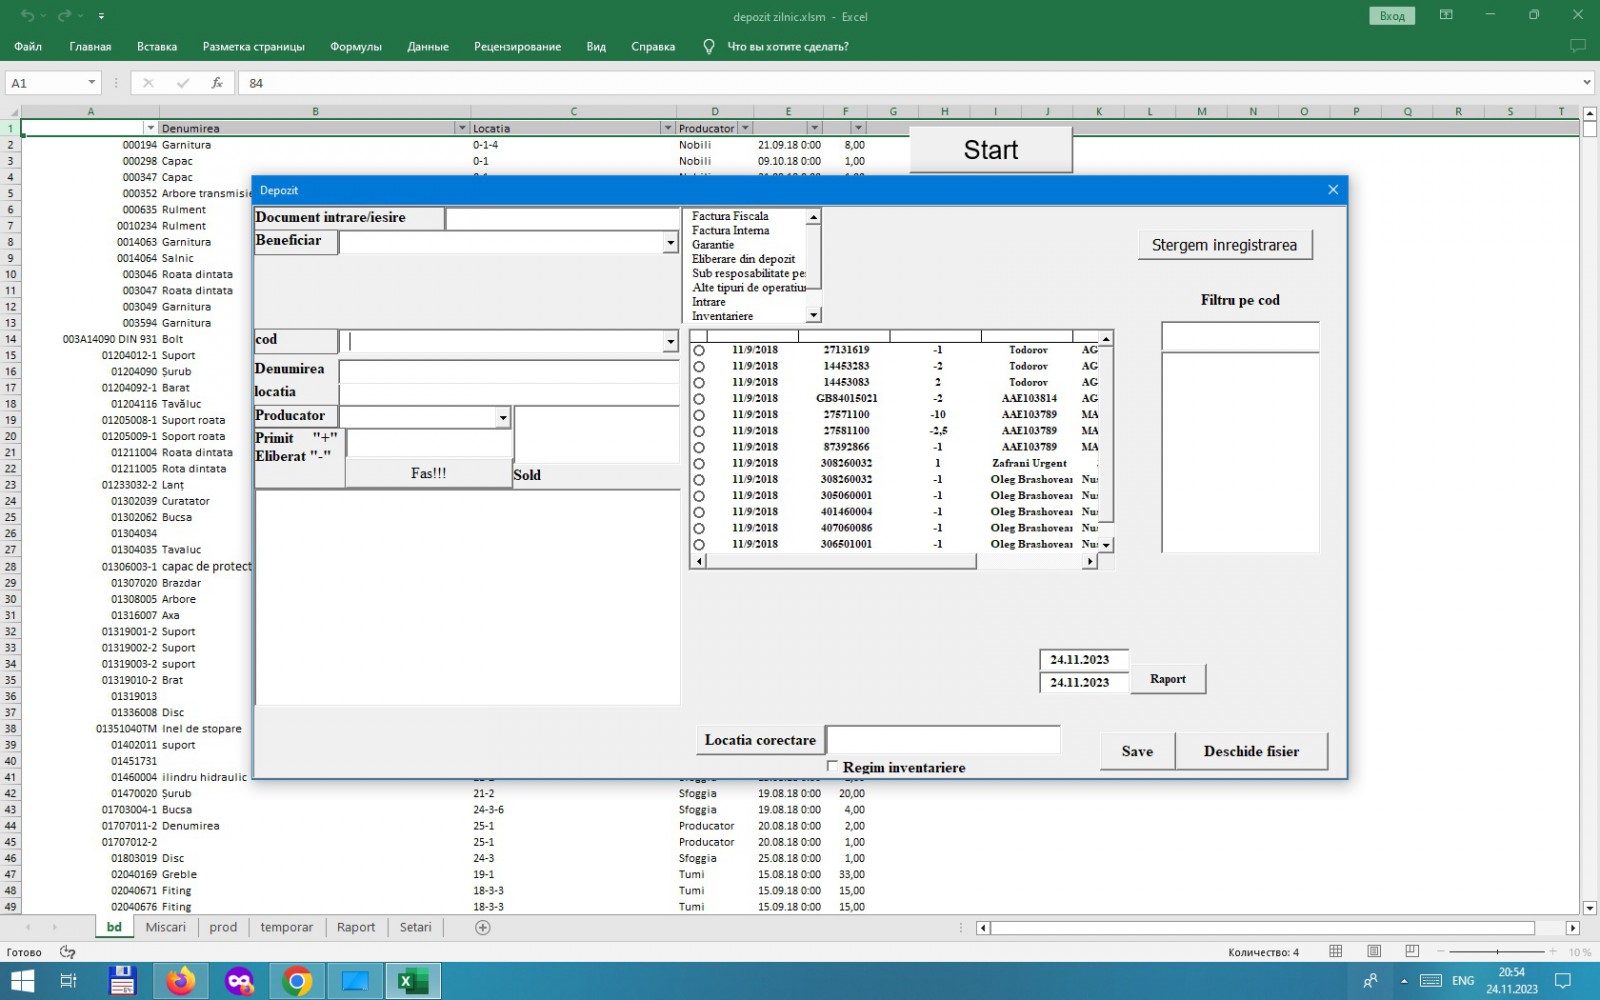Image resolution: width=1600 pixels, height=1000 pixels.
Task: Switch to Page Layout view icon
Action: [1374, 951]
